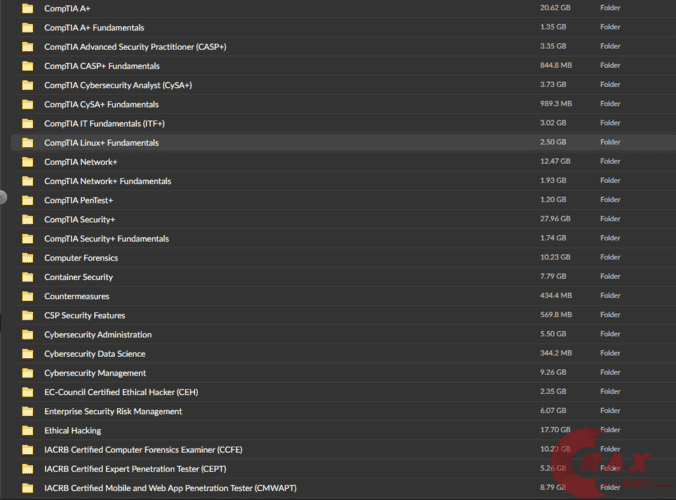Select the CompTIA CySA+ Fundamentals name

101,104
